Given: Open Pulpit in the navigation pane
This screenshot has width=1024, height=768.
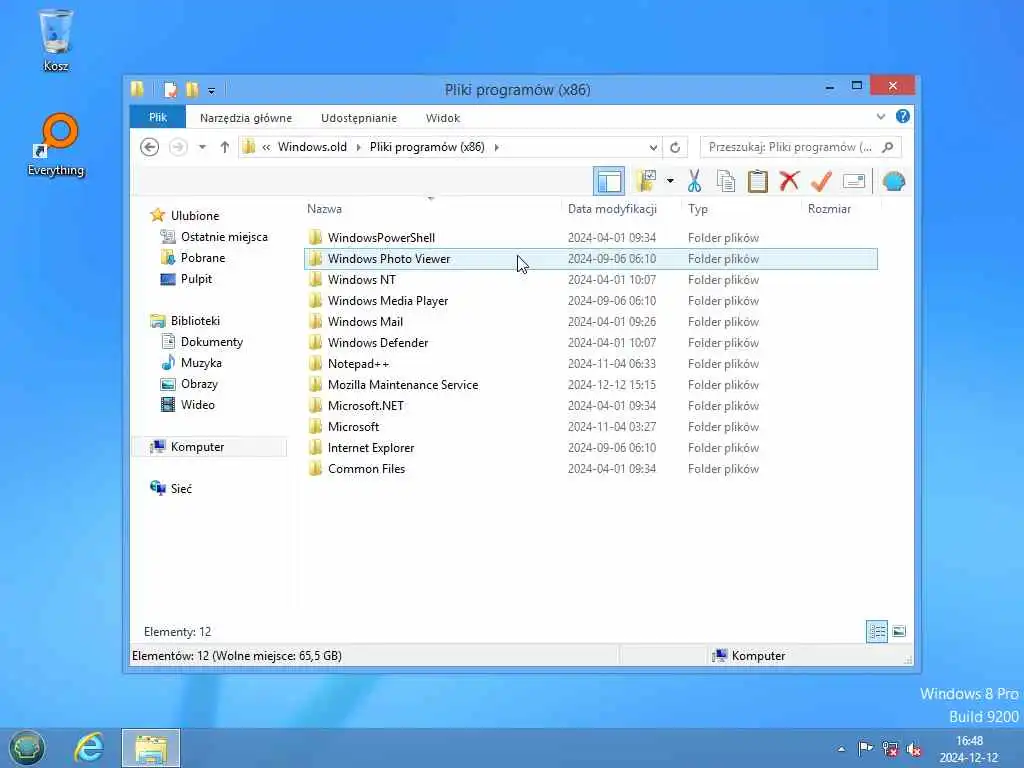Looking at the screenshot, I should 187,279.
